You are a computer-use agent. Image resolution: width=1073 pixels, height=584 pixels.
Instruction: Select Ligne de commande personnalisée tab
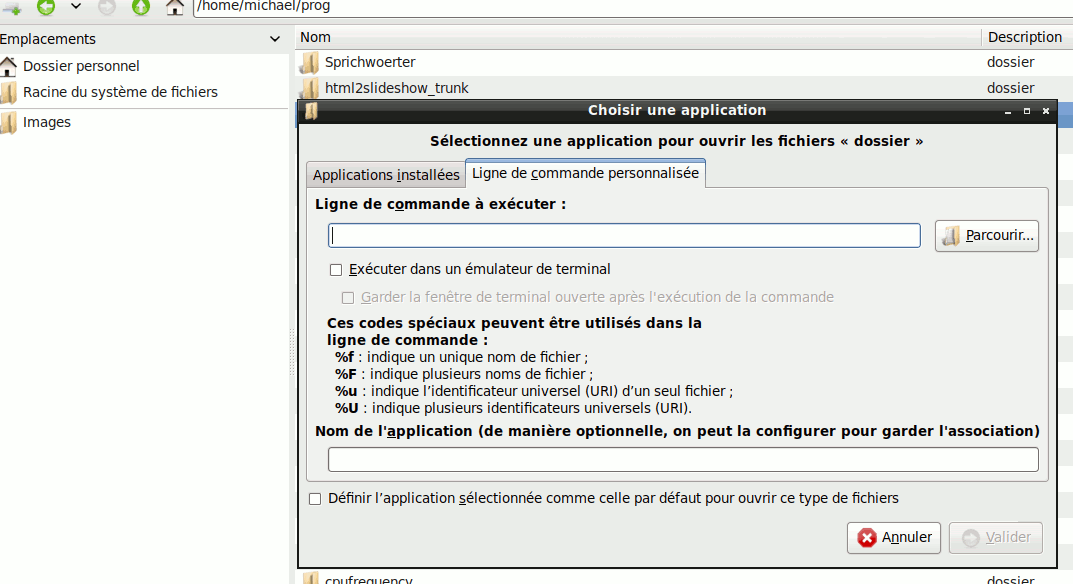click(585, 173)
